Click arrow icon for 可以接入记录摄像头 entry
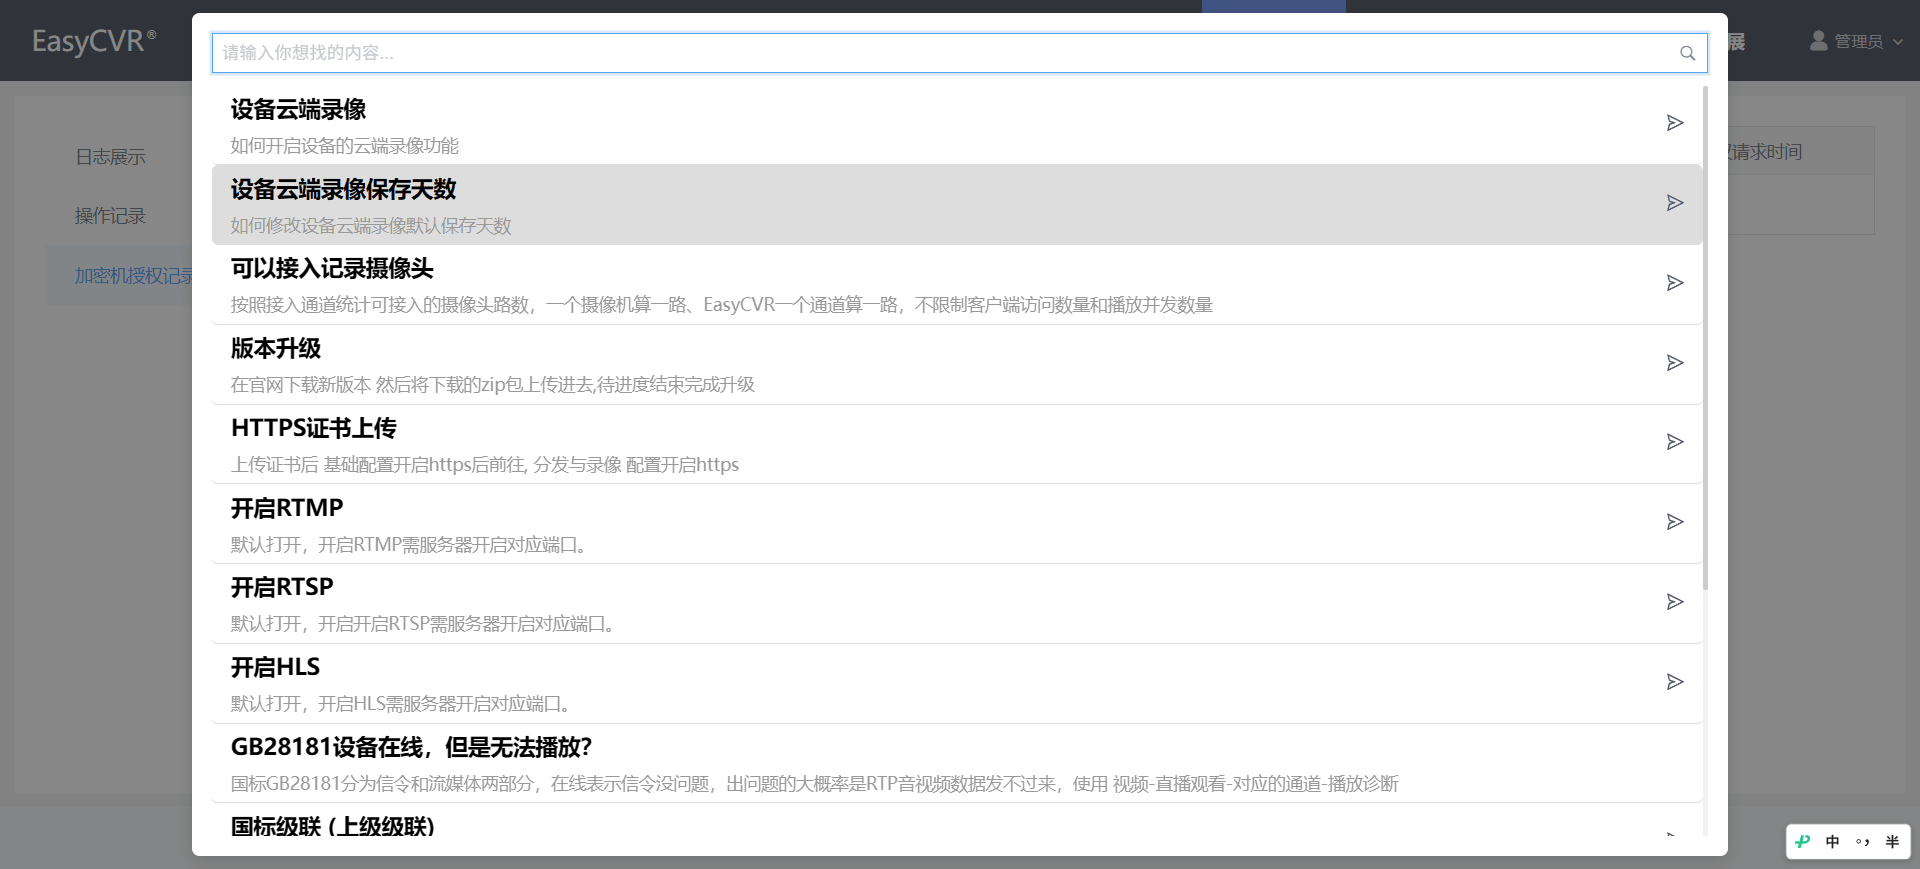Image resolution: width=1920 pixels, height=869 pixels. coord(1675,283)
